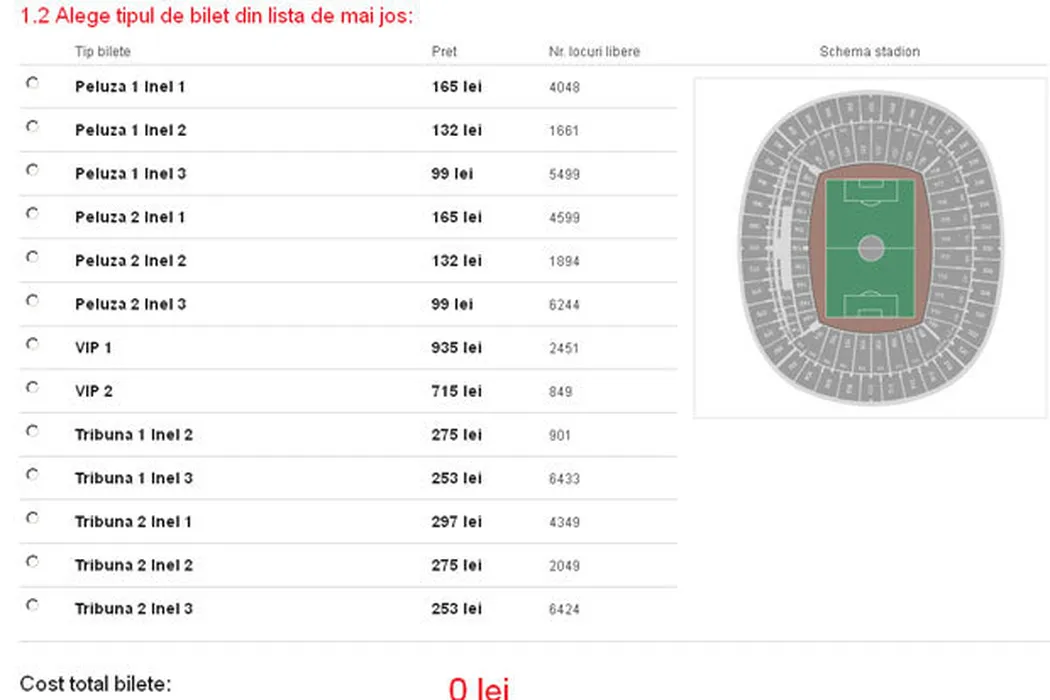The image size is (1050, 700).
Task: Select the Peluza 2 Inel 1 ticket type
Action: pos(32,214)
